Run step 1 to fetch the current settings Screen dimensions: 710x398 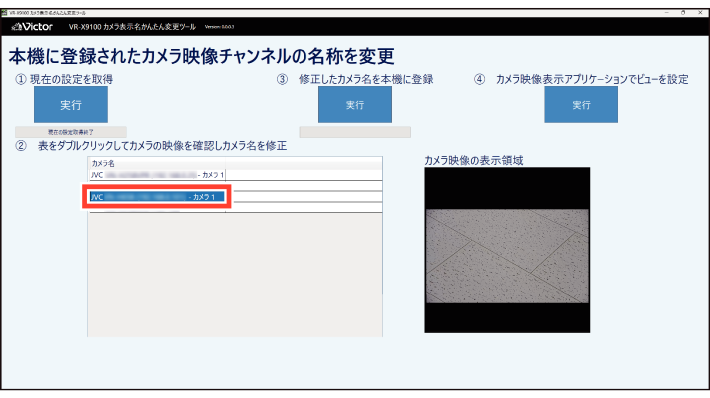coord(71,105)
